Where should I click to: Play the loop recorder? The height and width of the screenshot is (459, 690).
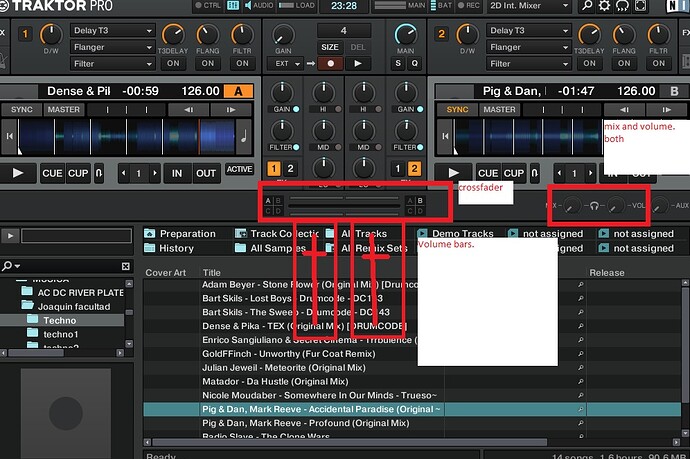(358, 64)
